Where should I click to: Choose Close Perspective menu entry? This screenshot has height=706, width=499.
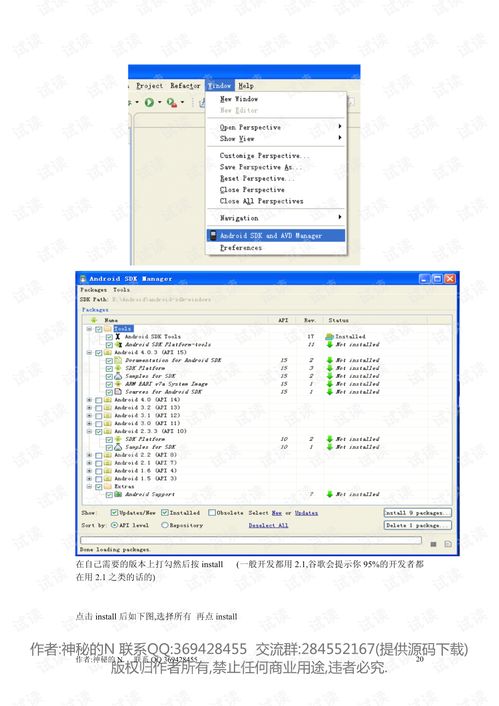click(252, 190)
